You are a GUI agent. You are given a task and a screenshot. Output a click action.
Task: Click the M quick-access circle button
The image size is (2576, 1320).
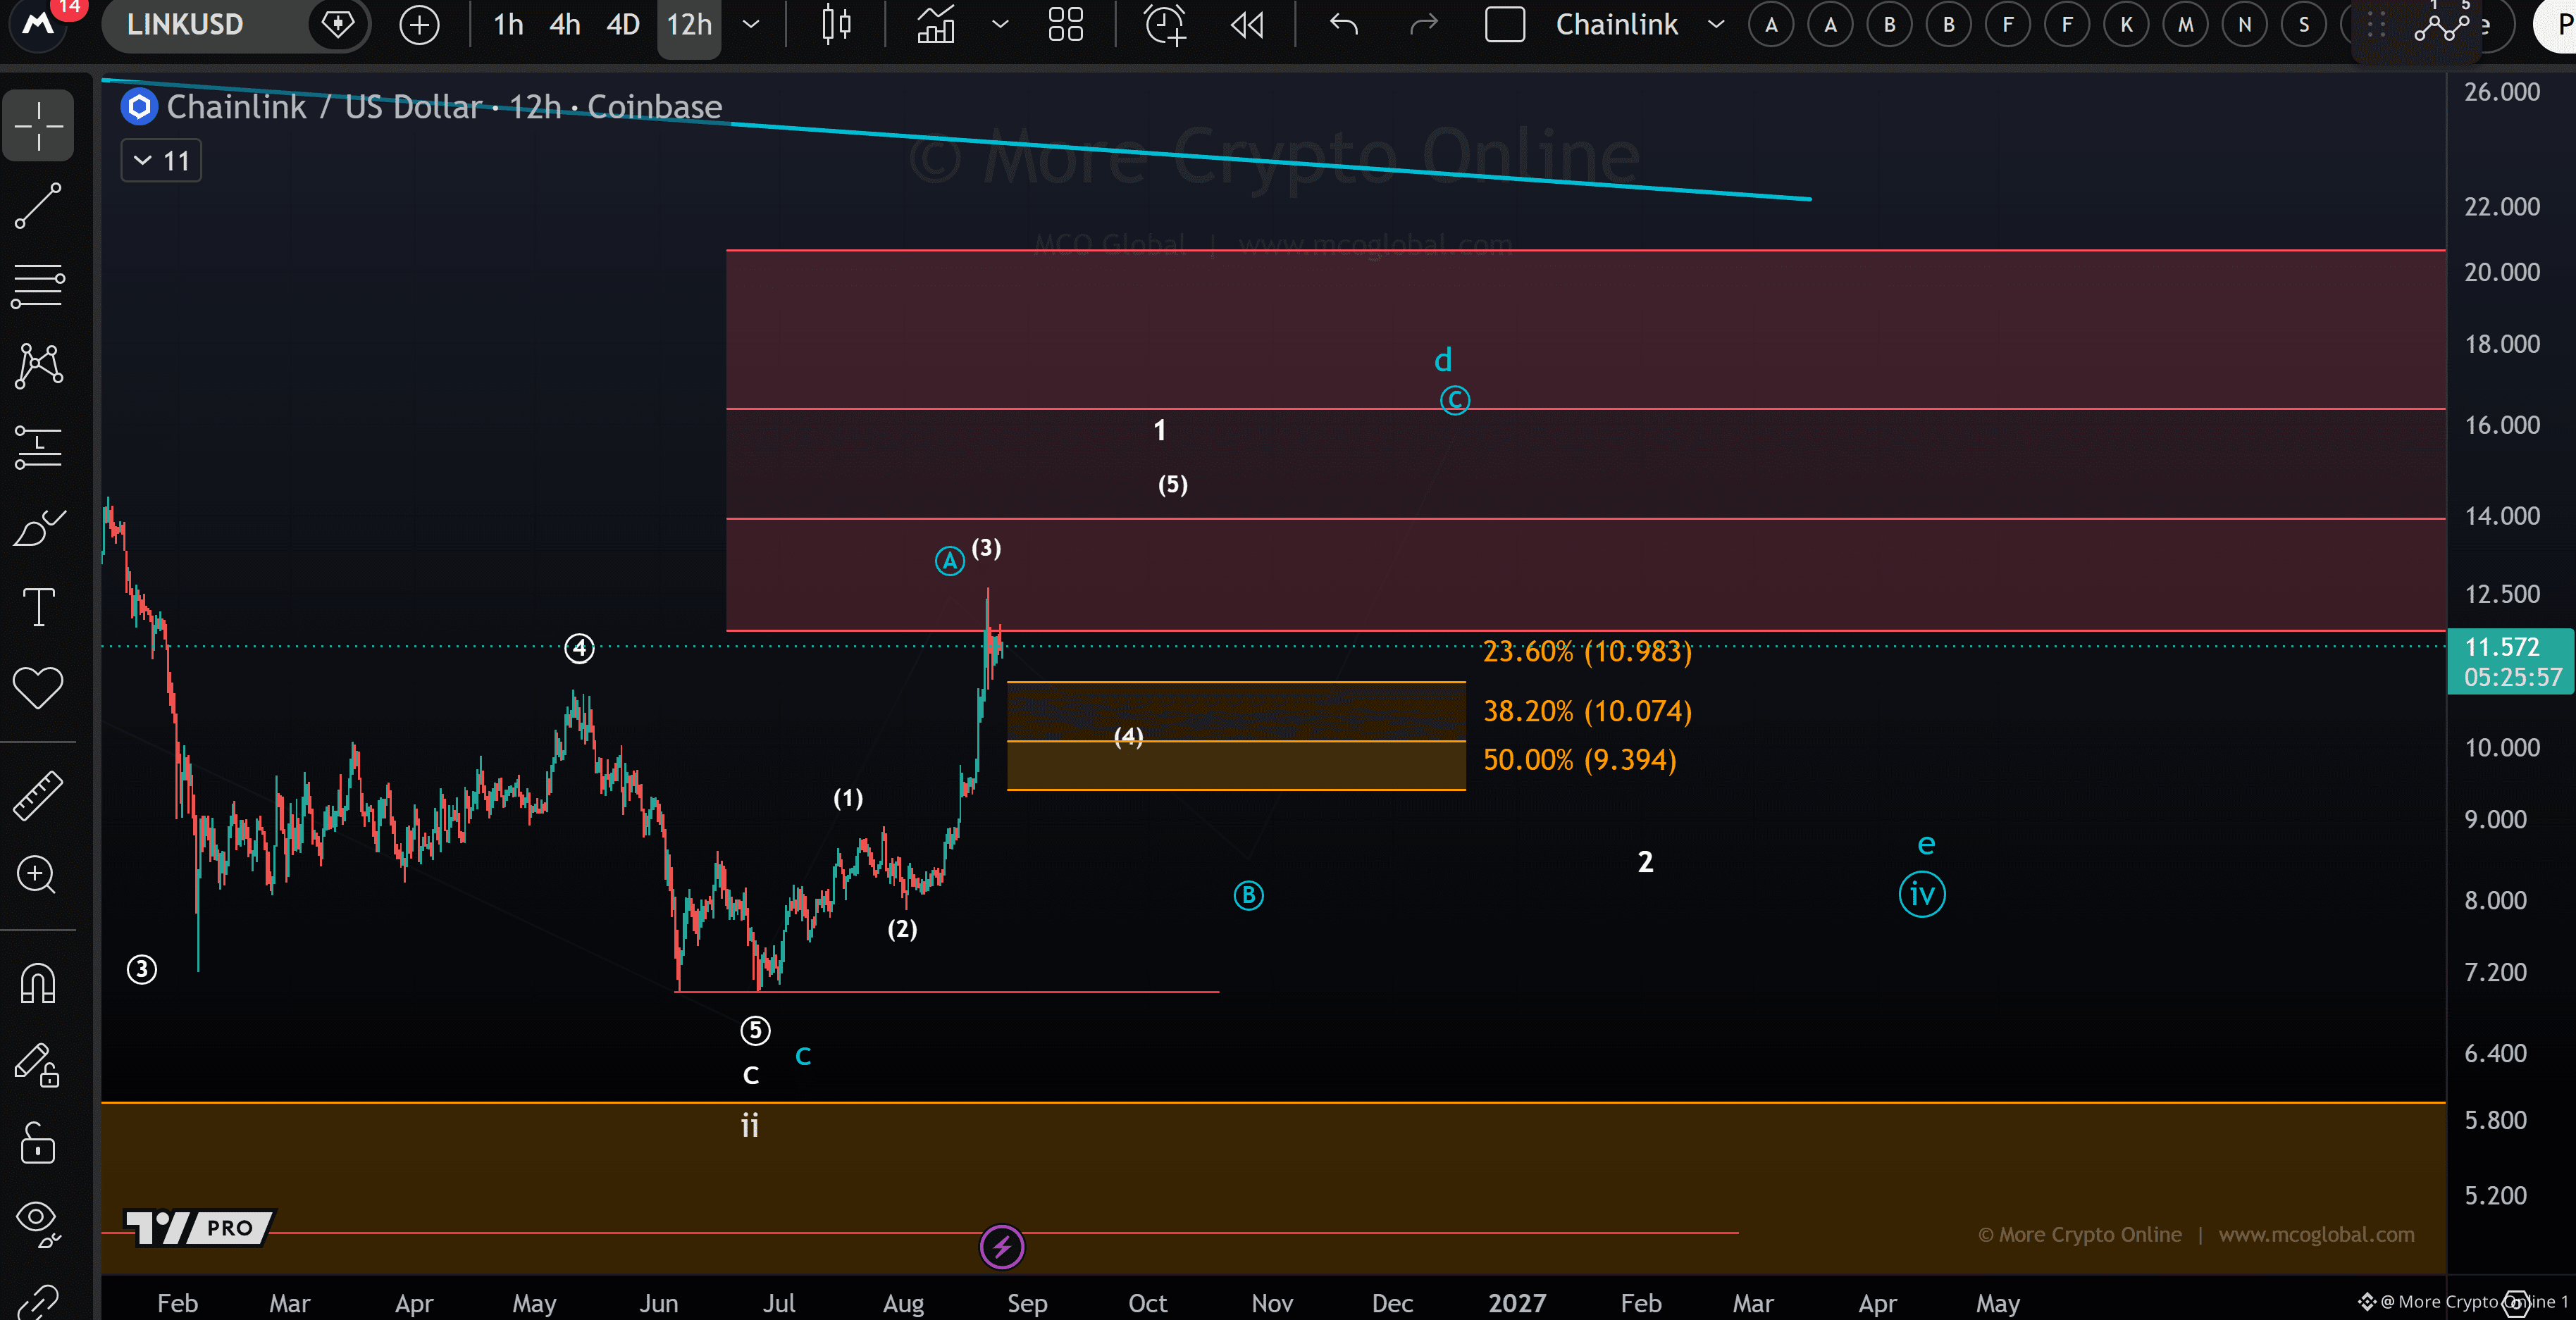tap(2186, 25)
